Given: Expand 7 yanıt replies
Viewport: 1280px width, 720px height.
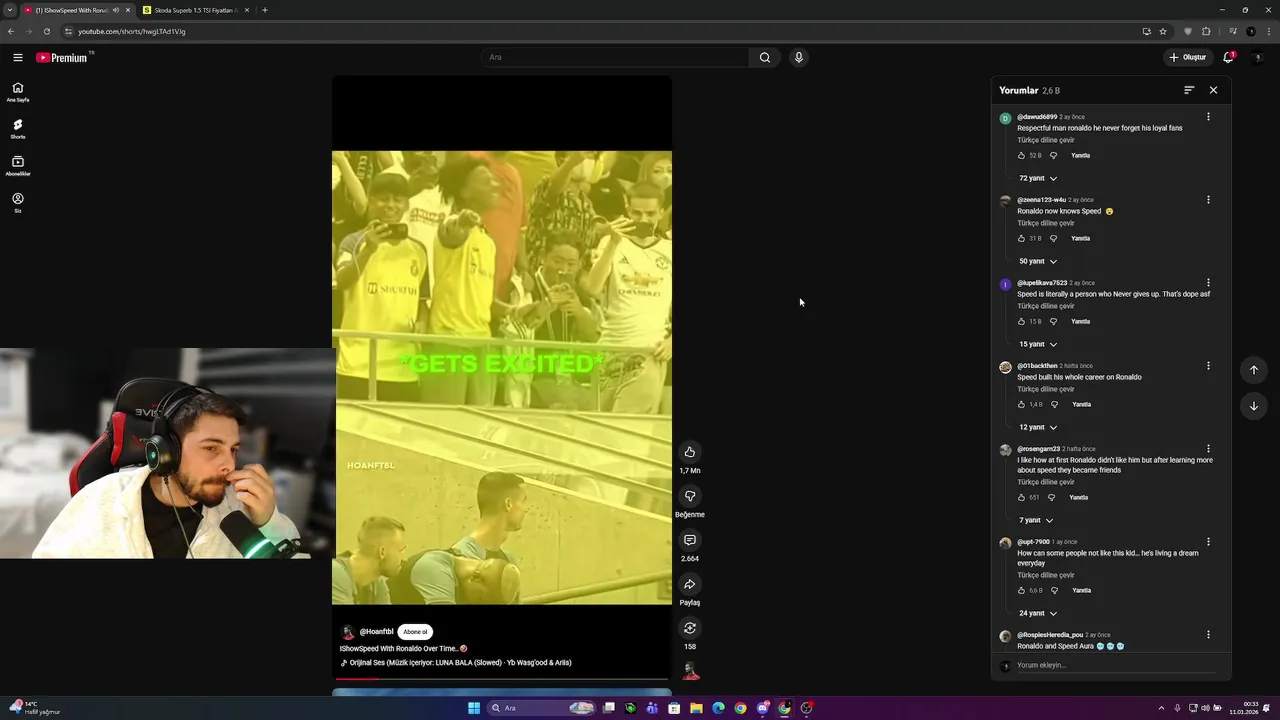Looking at the screenshot, I should 1036,520.
